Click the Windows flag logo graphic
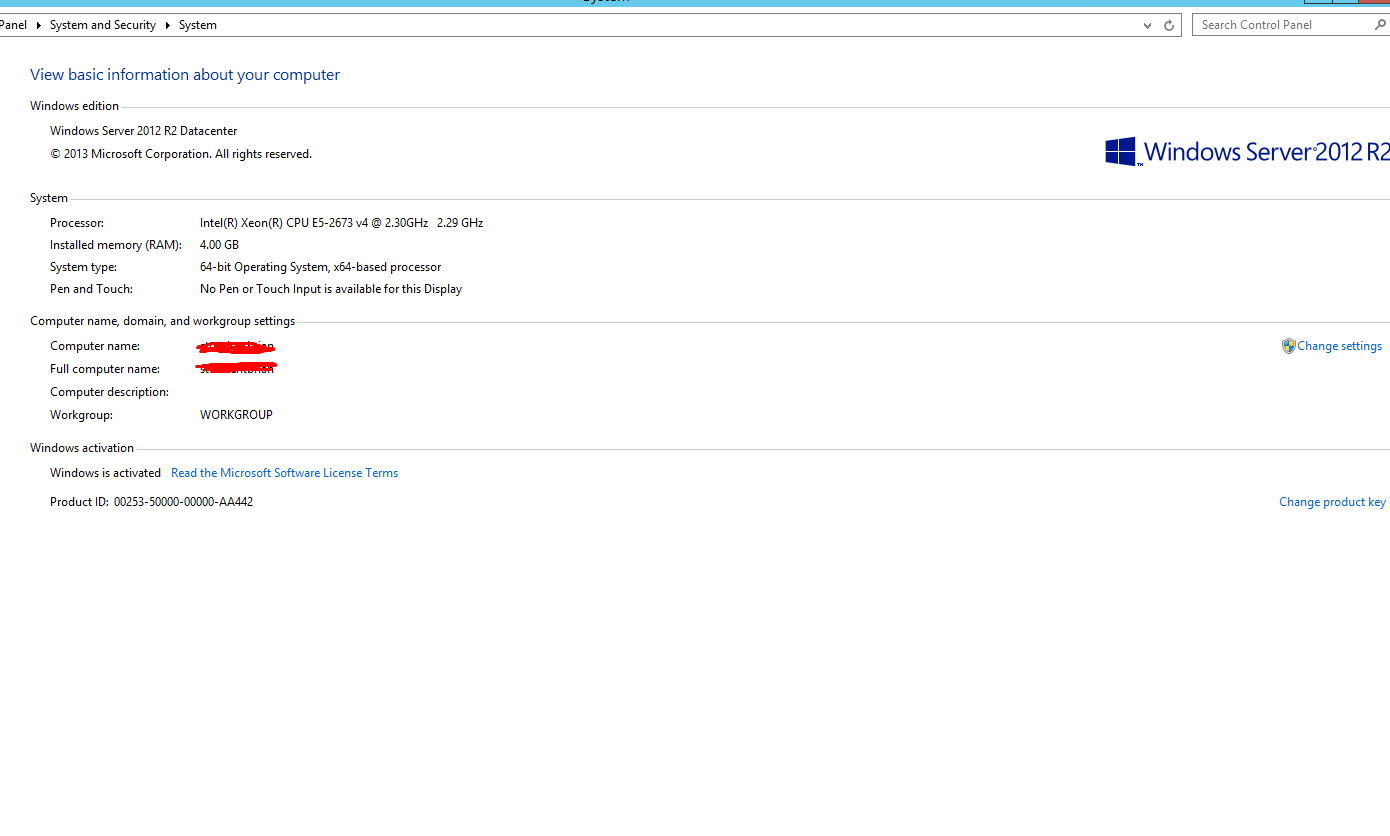 [x=1120, y=152]
